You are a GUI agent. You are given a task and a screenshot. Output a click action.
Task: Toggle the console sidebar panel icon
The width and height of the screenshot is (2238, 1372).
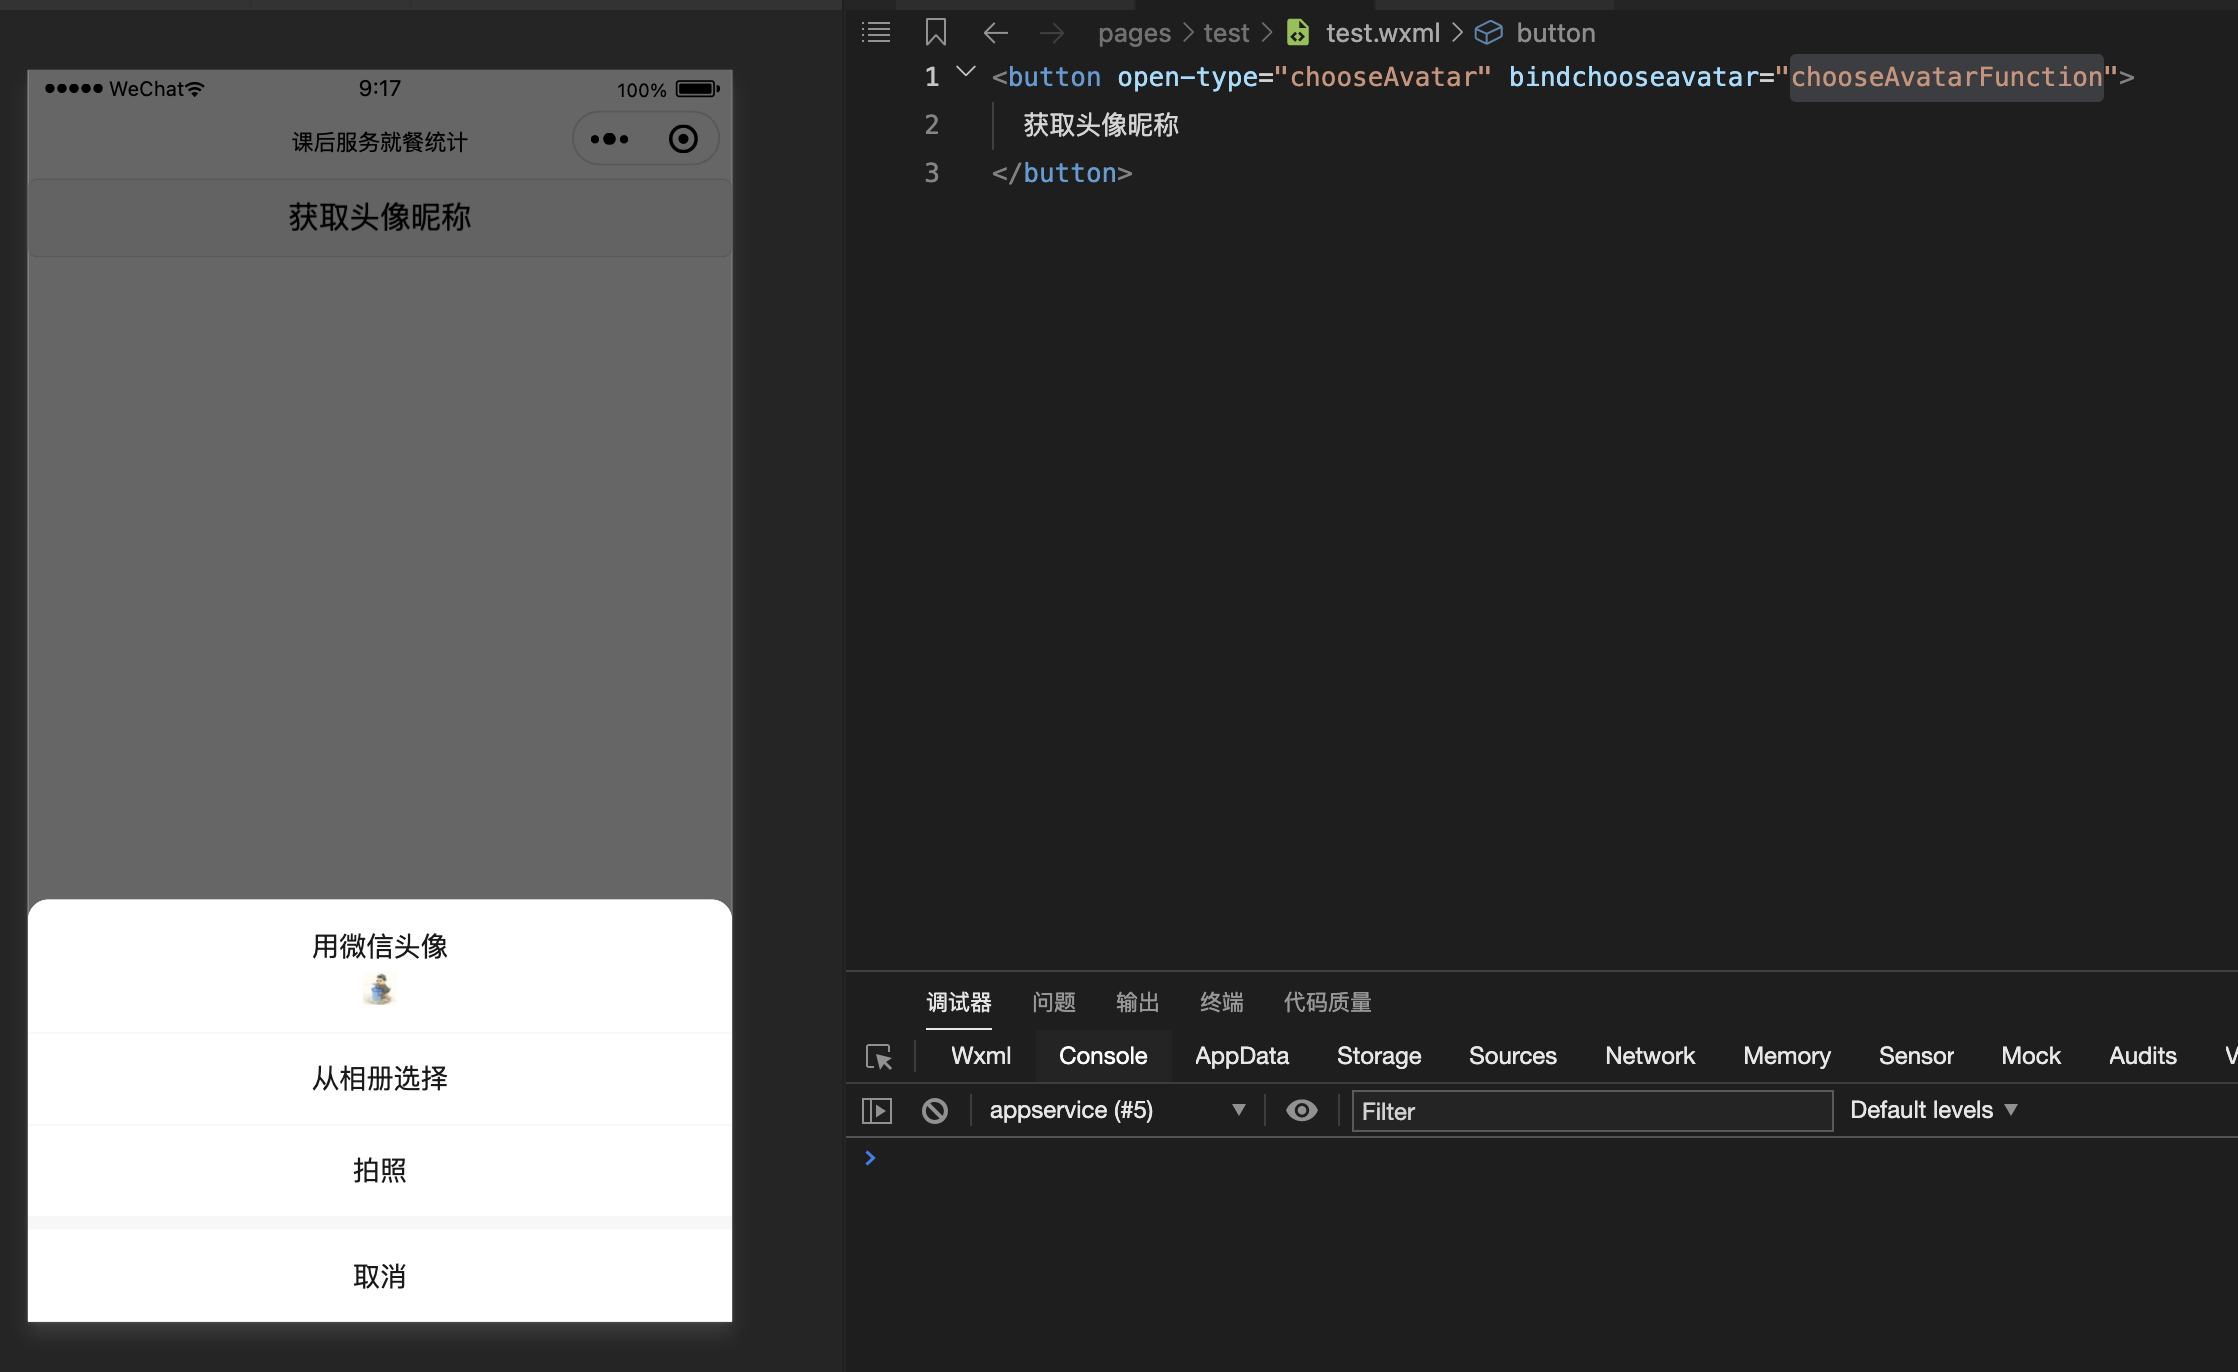coord(876,1111)
